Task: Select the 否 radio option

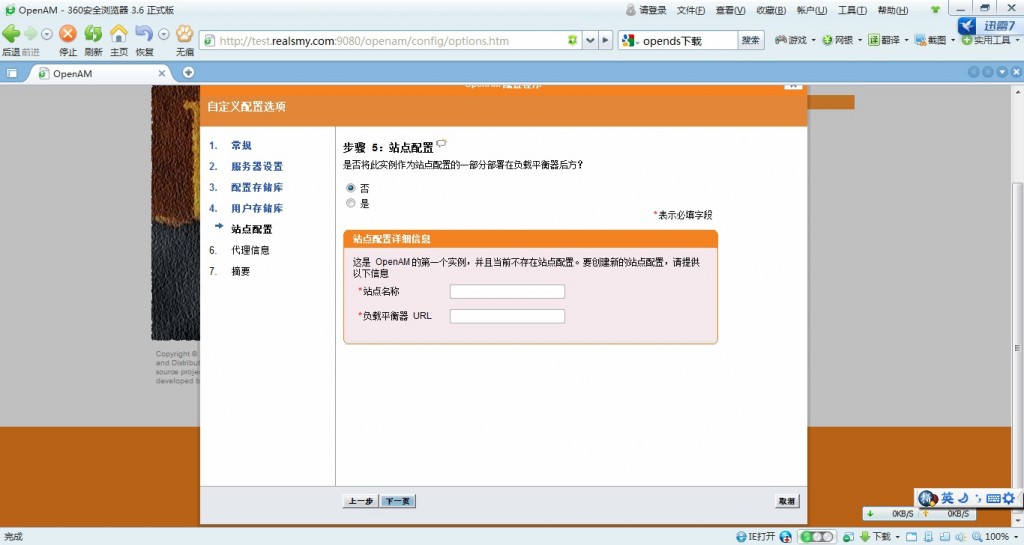Action: coord(351,188)
